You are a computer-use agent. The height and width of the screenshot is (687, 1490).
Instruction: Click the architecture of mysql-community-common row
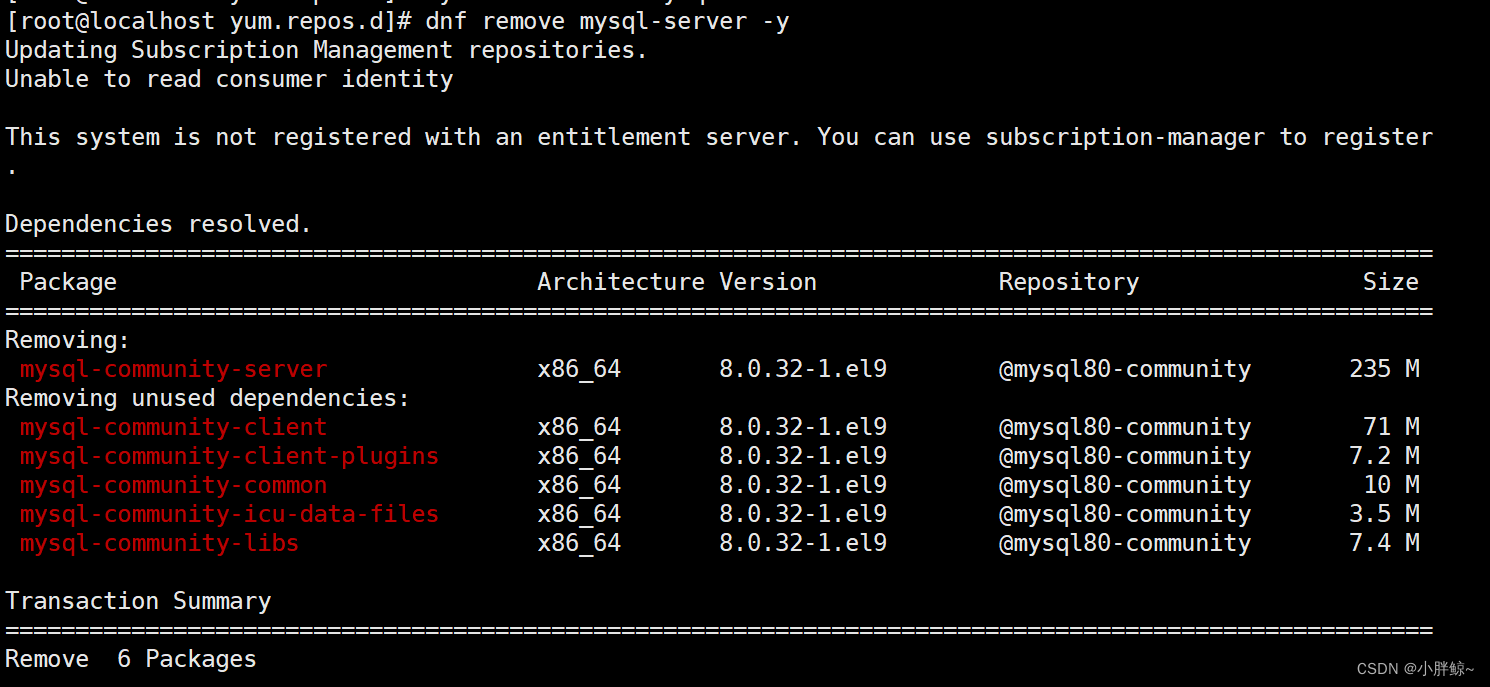[x=579, y=485]
